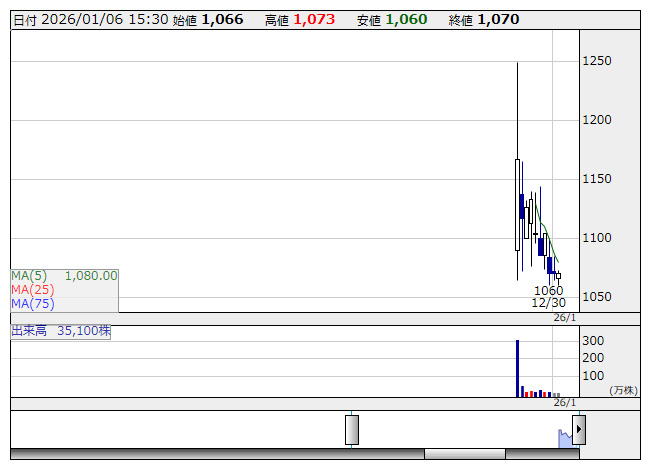This screenshot has width=653, height=470.
Task: Click the 安値 1,060 low price
Action: (392, 20)
